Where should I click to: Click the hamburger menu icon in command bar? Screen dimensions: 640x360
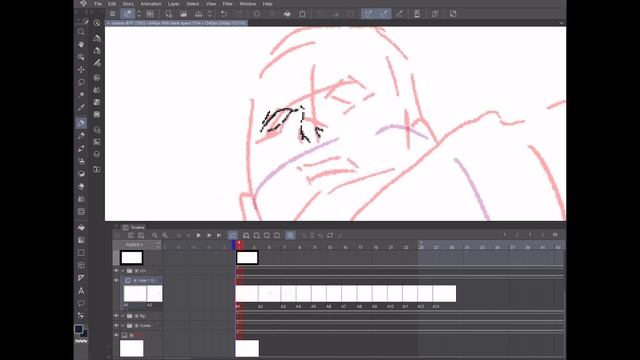(x=112, y=14)
